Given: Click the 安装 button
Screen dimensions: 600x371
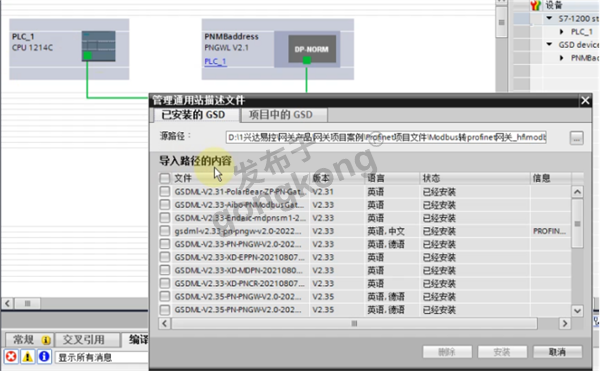Looking at the screenshot, I should [x=502, y=352].
